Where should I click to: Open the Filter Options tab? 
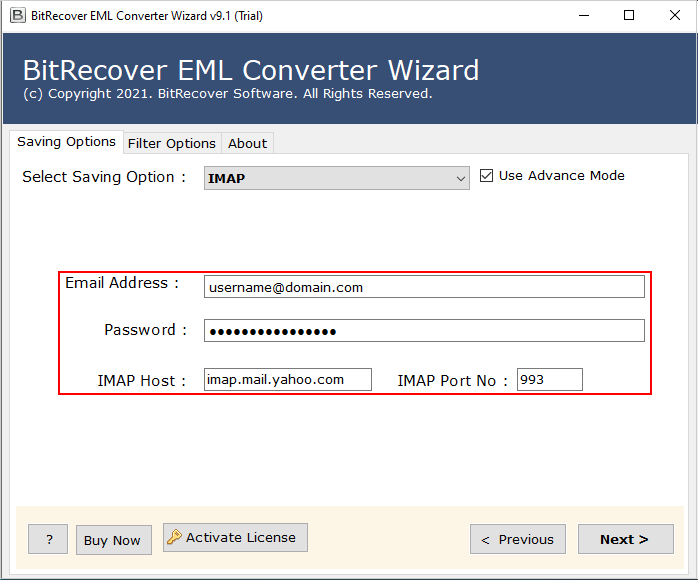point(171,143)
